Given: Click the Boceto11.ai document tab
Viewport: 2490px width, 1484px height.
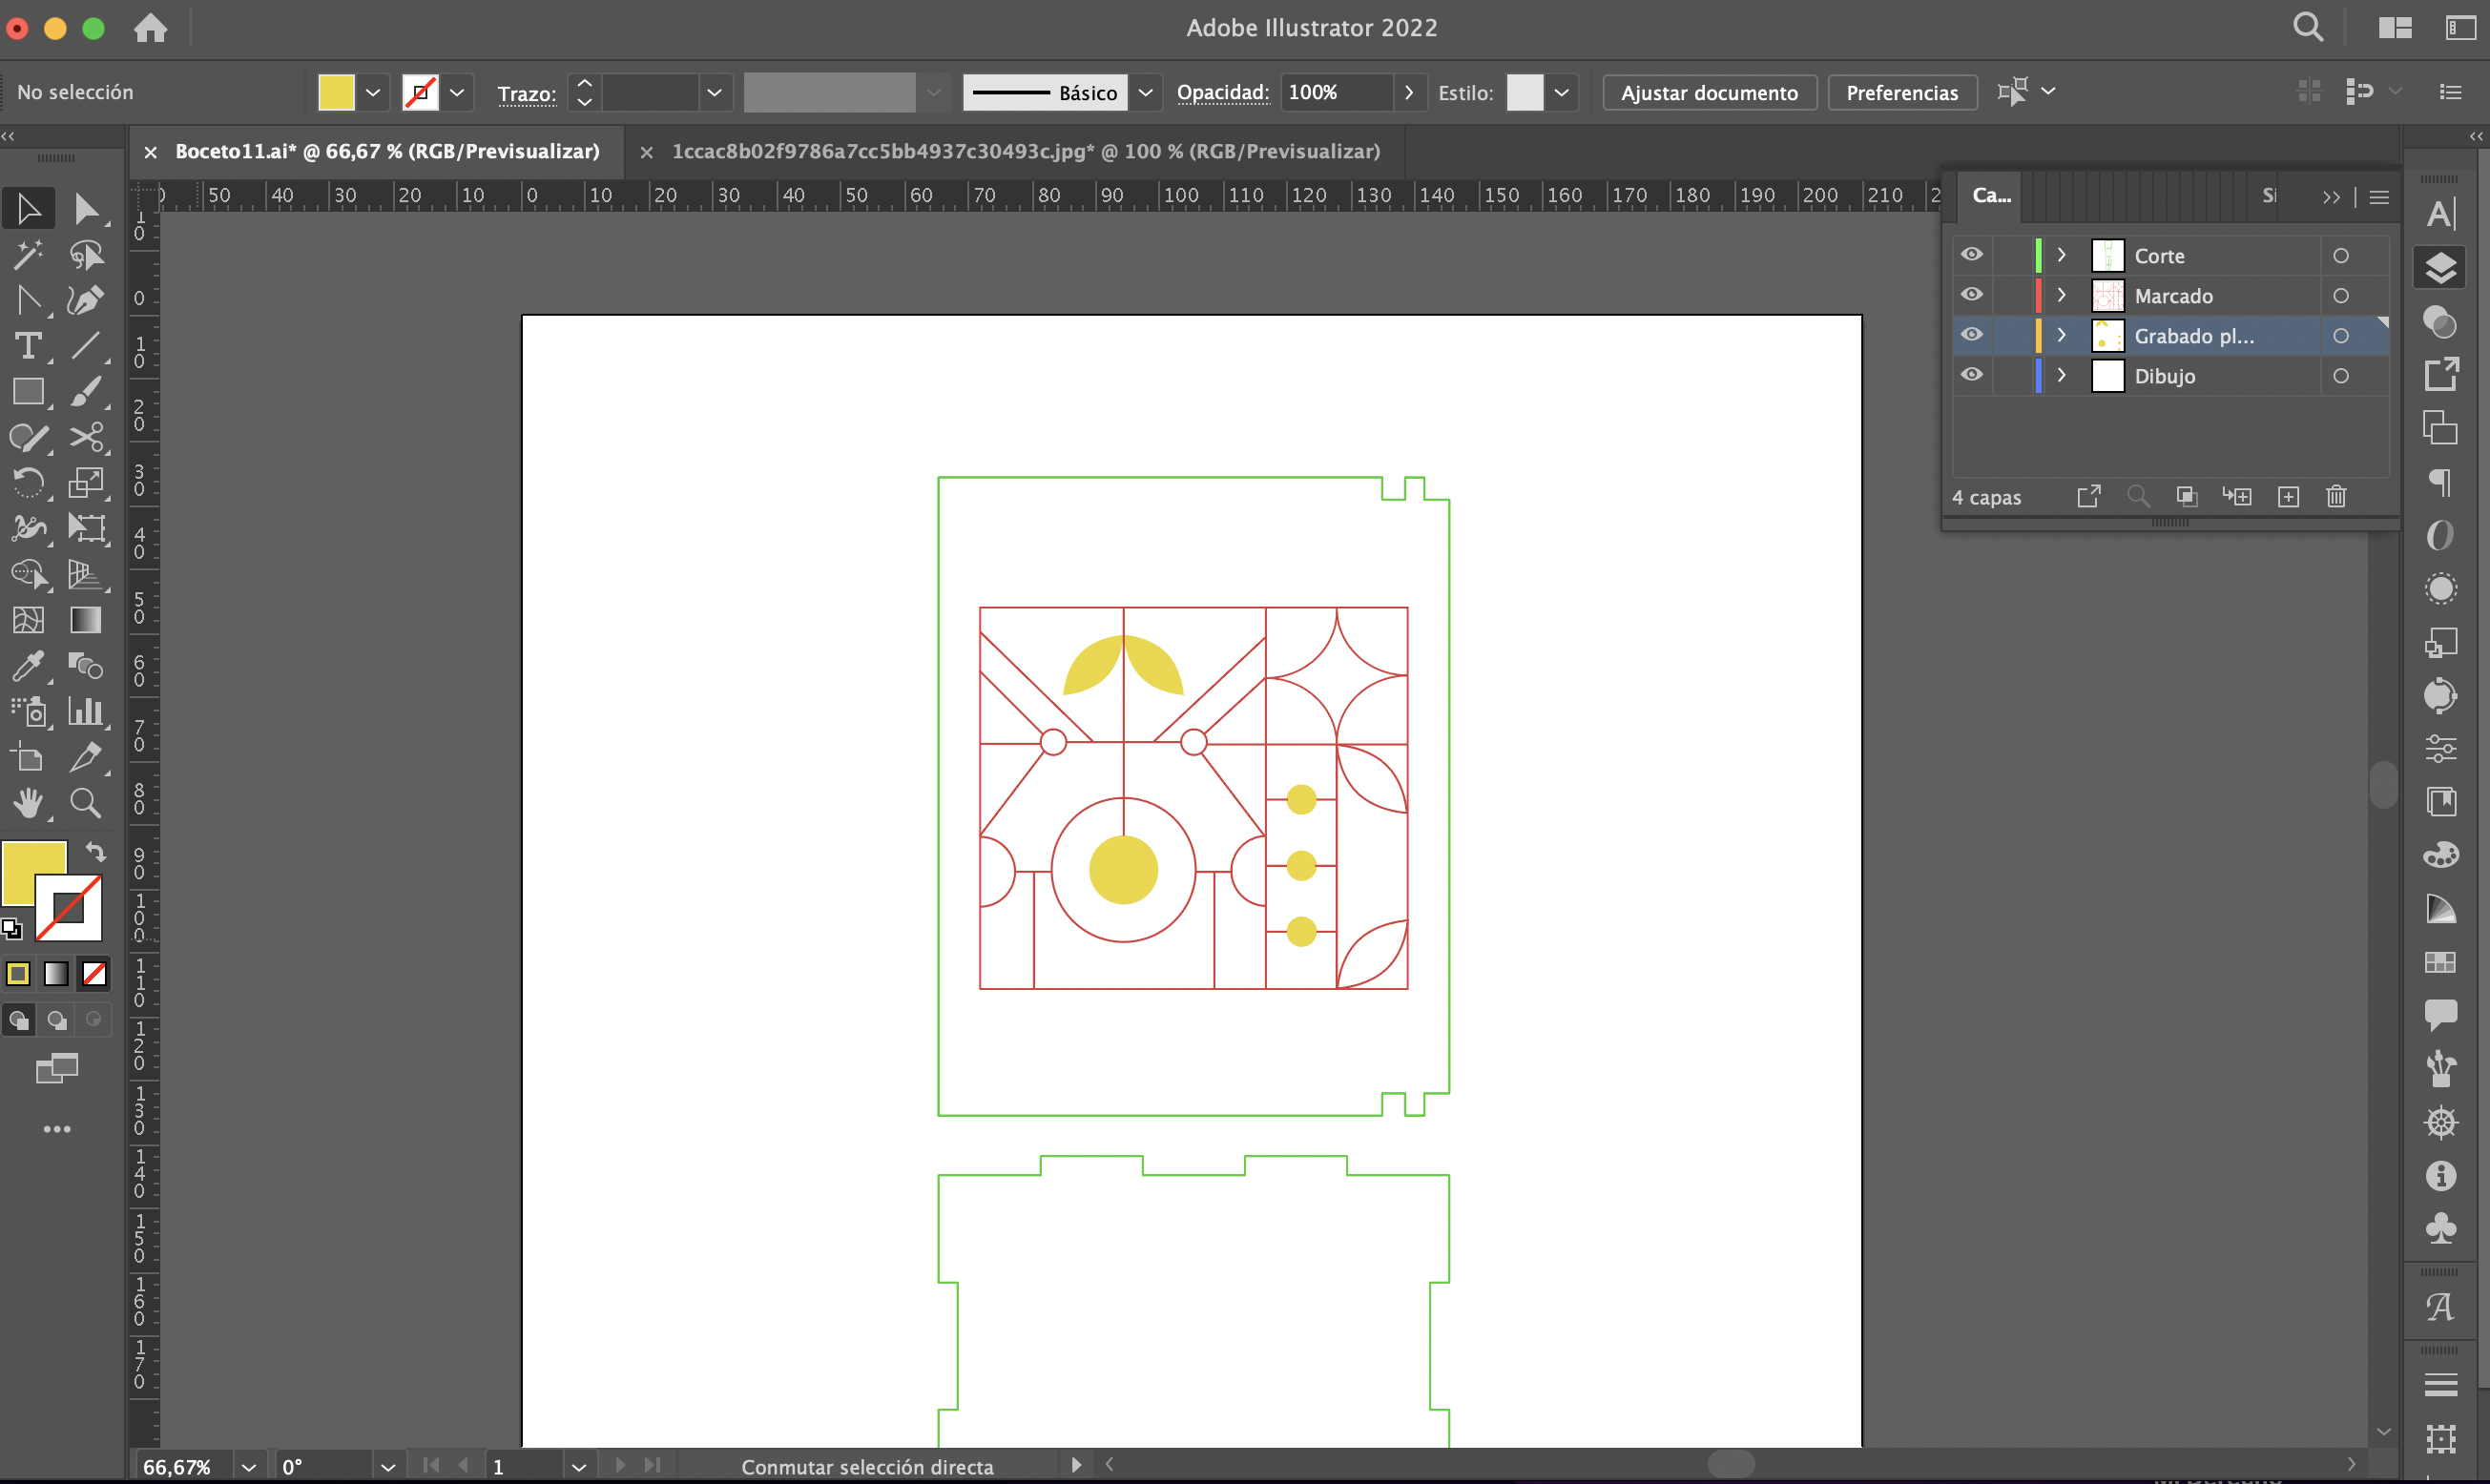Looking at the screenshot, I should point(387,151).
